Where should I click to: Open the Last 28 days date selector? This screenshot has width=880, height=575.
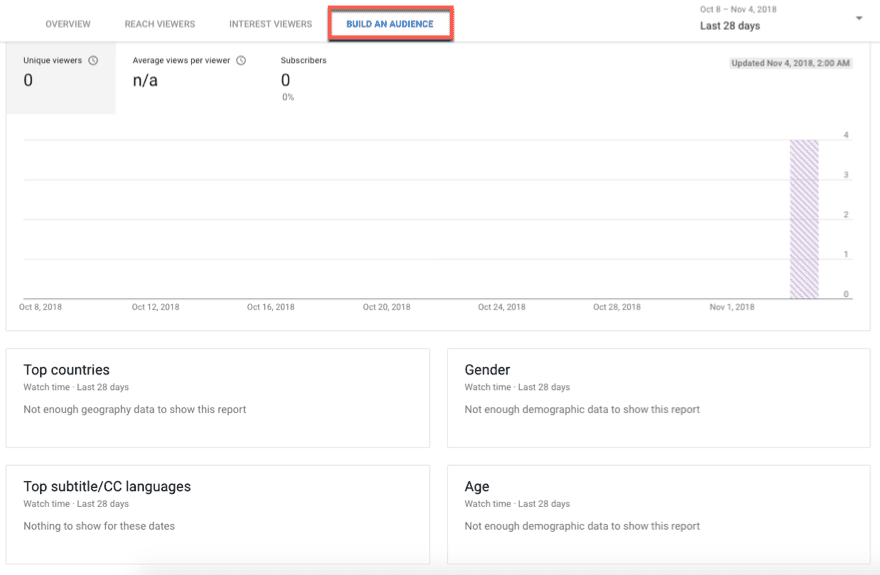(730, 26)
